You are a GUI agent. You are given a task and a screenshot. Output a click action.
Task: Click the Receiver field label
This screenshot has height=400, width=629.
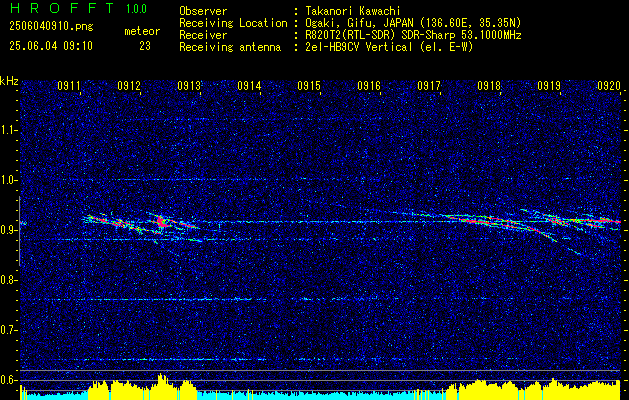pos(203,35)
